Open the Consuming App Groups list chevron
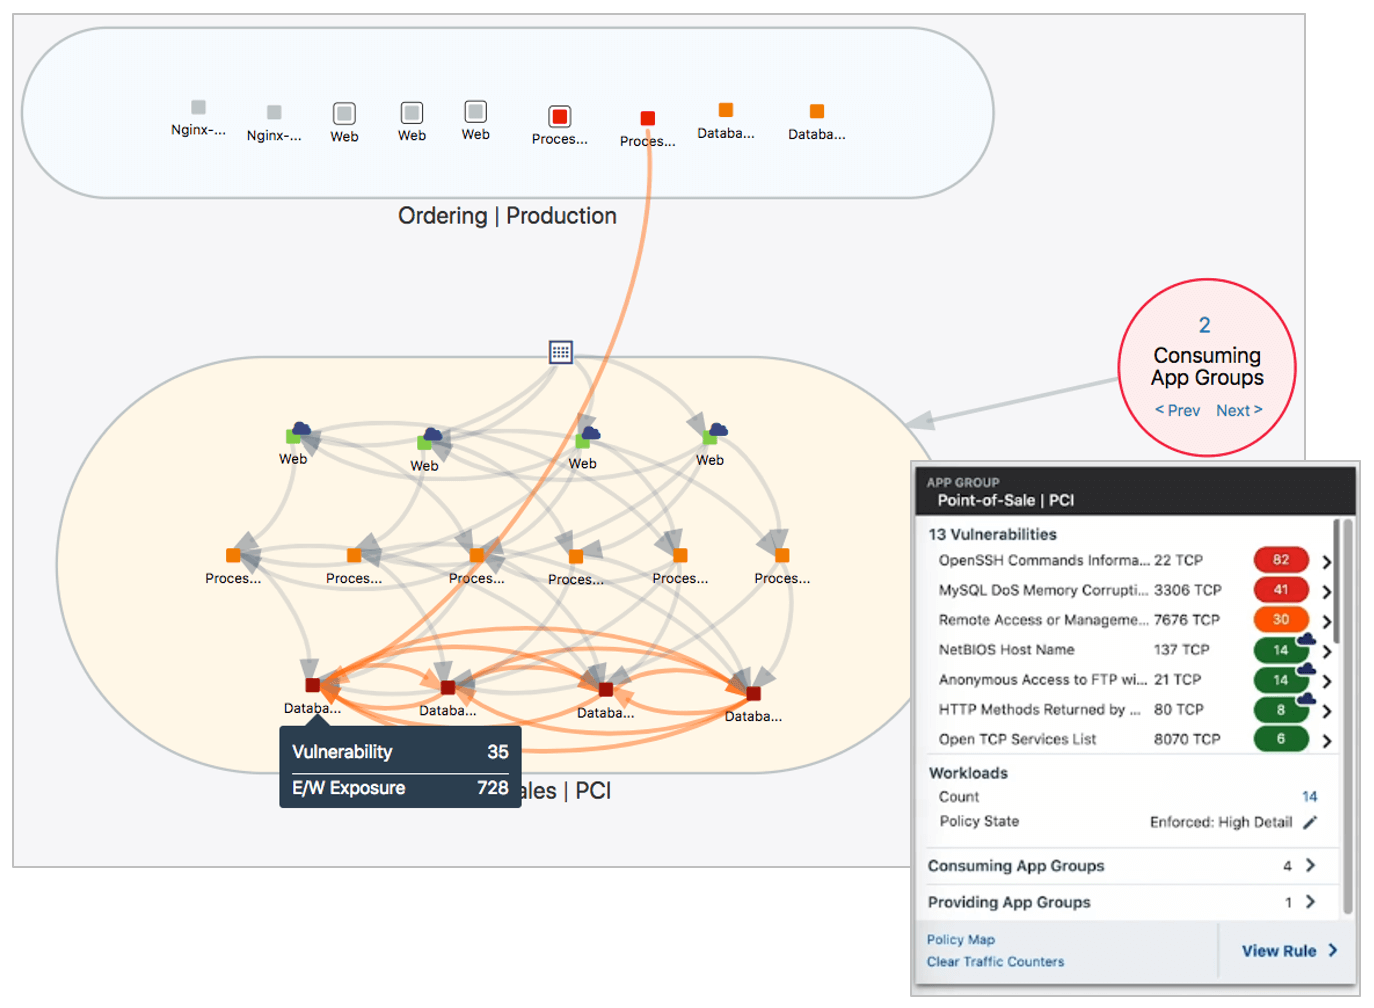The height and width of the screenshot is (1008, 1374). 1310,866
